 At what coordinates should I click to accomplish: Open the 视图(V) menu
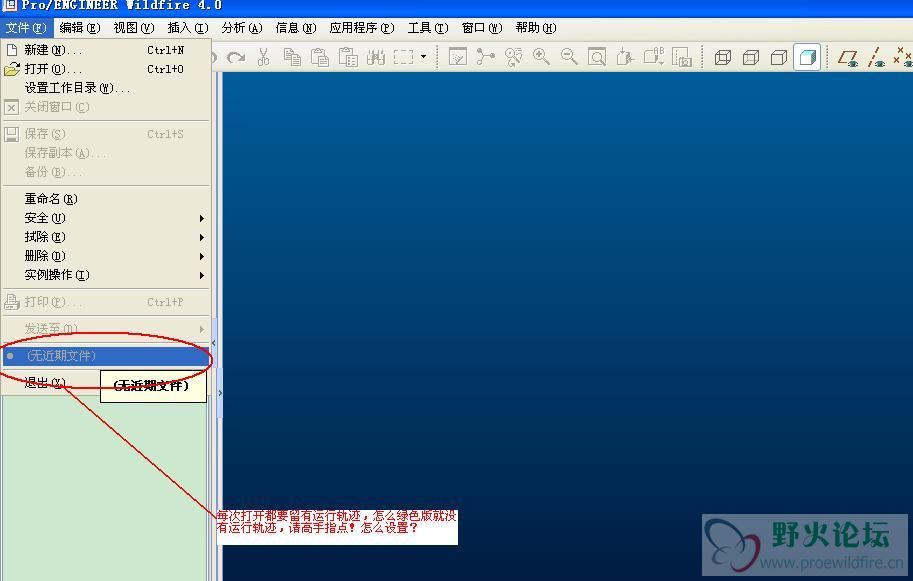pos(134,28)
